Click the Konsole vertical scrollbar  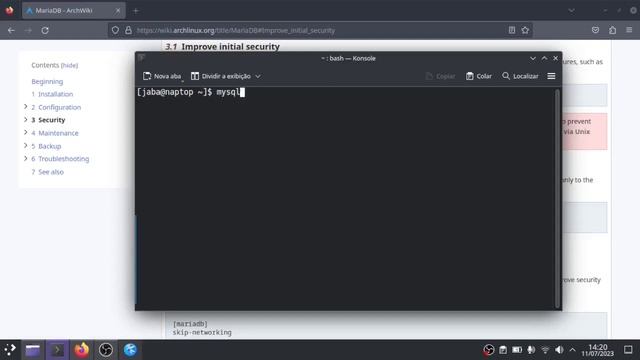pyautogui.click(x=557, y=198)
